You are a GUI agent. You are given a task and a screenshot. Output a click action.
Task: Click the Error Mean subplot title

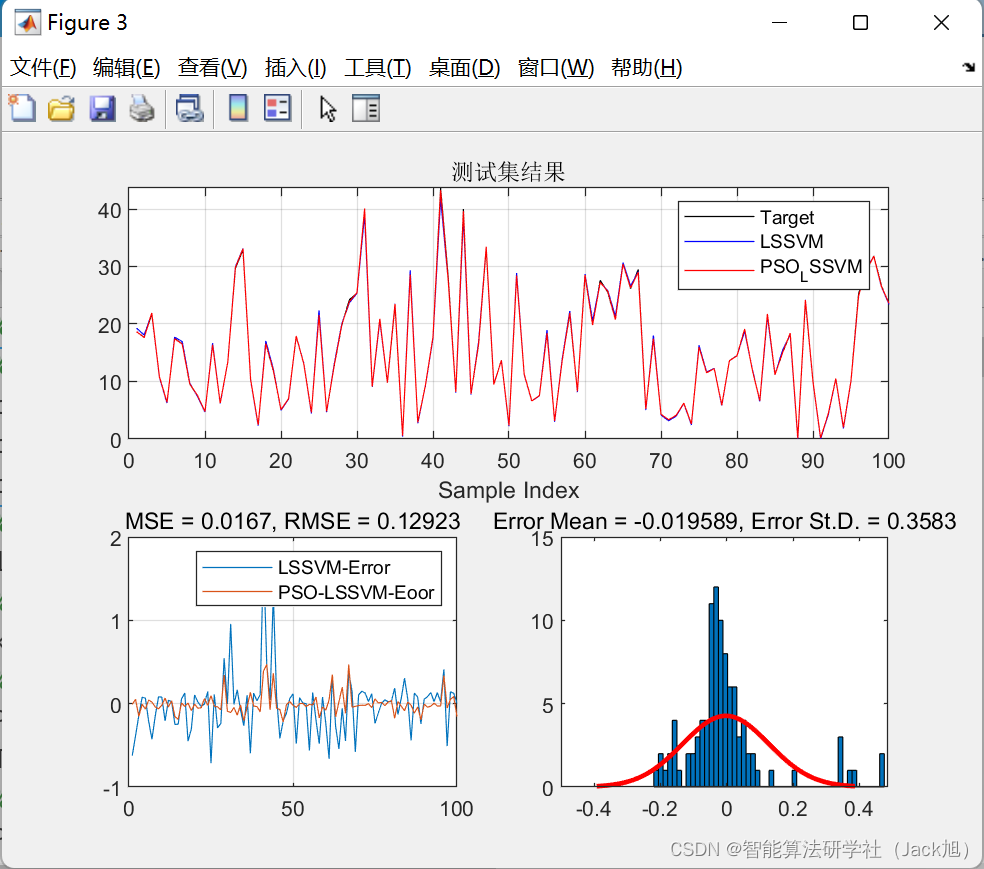[x=725, y=521]
